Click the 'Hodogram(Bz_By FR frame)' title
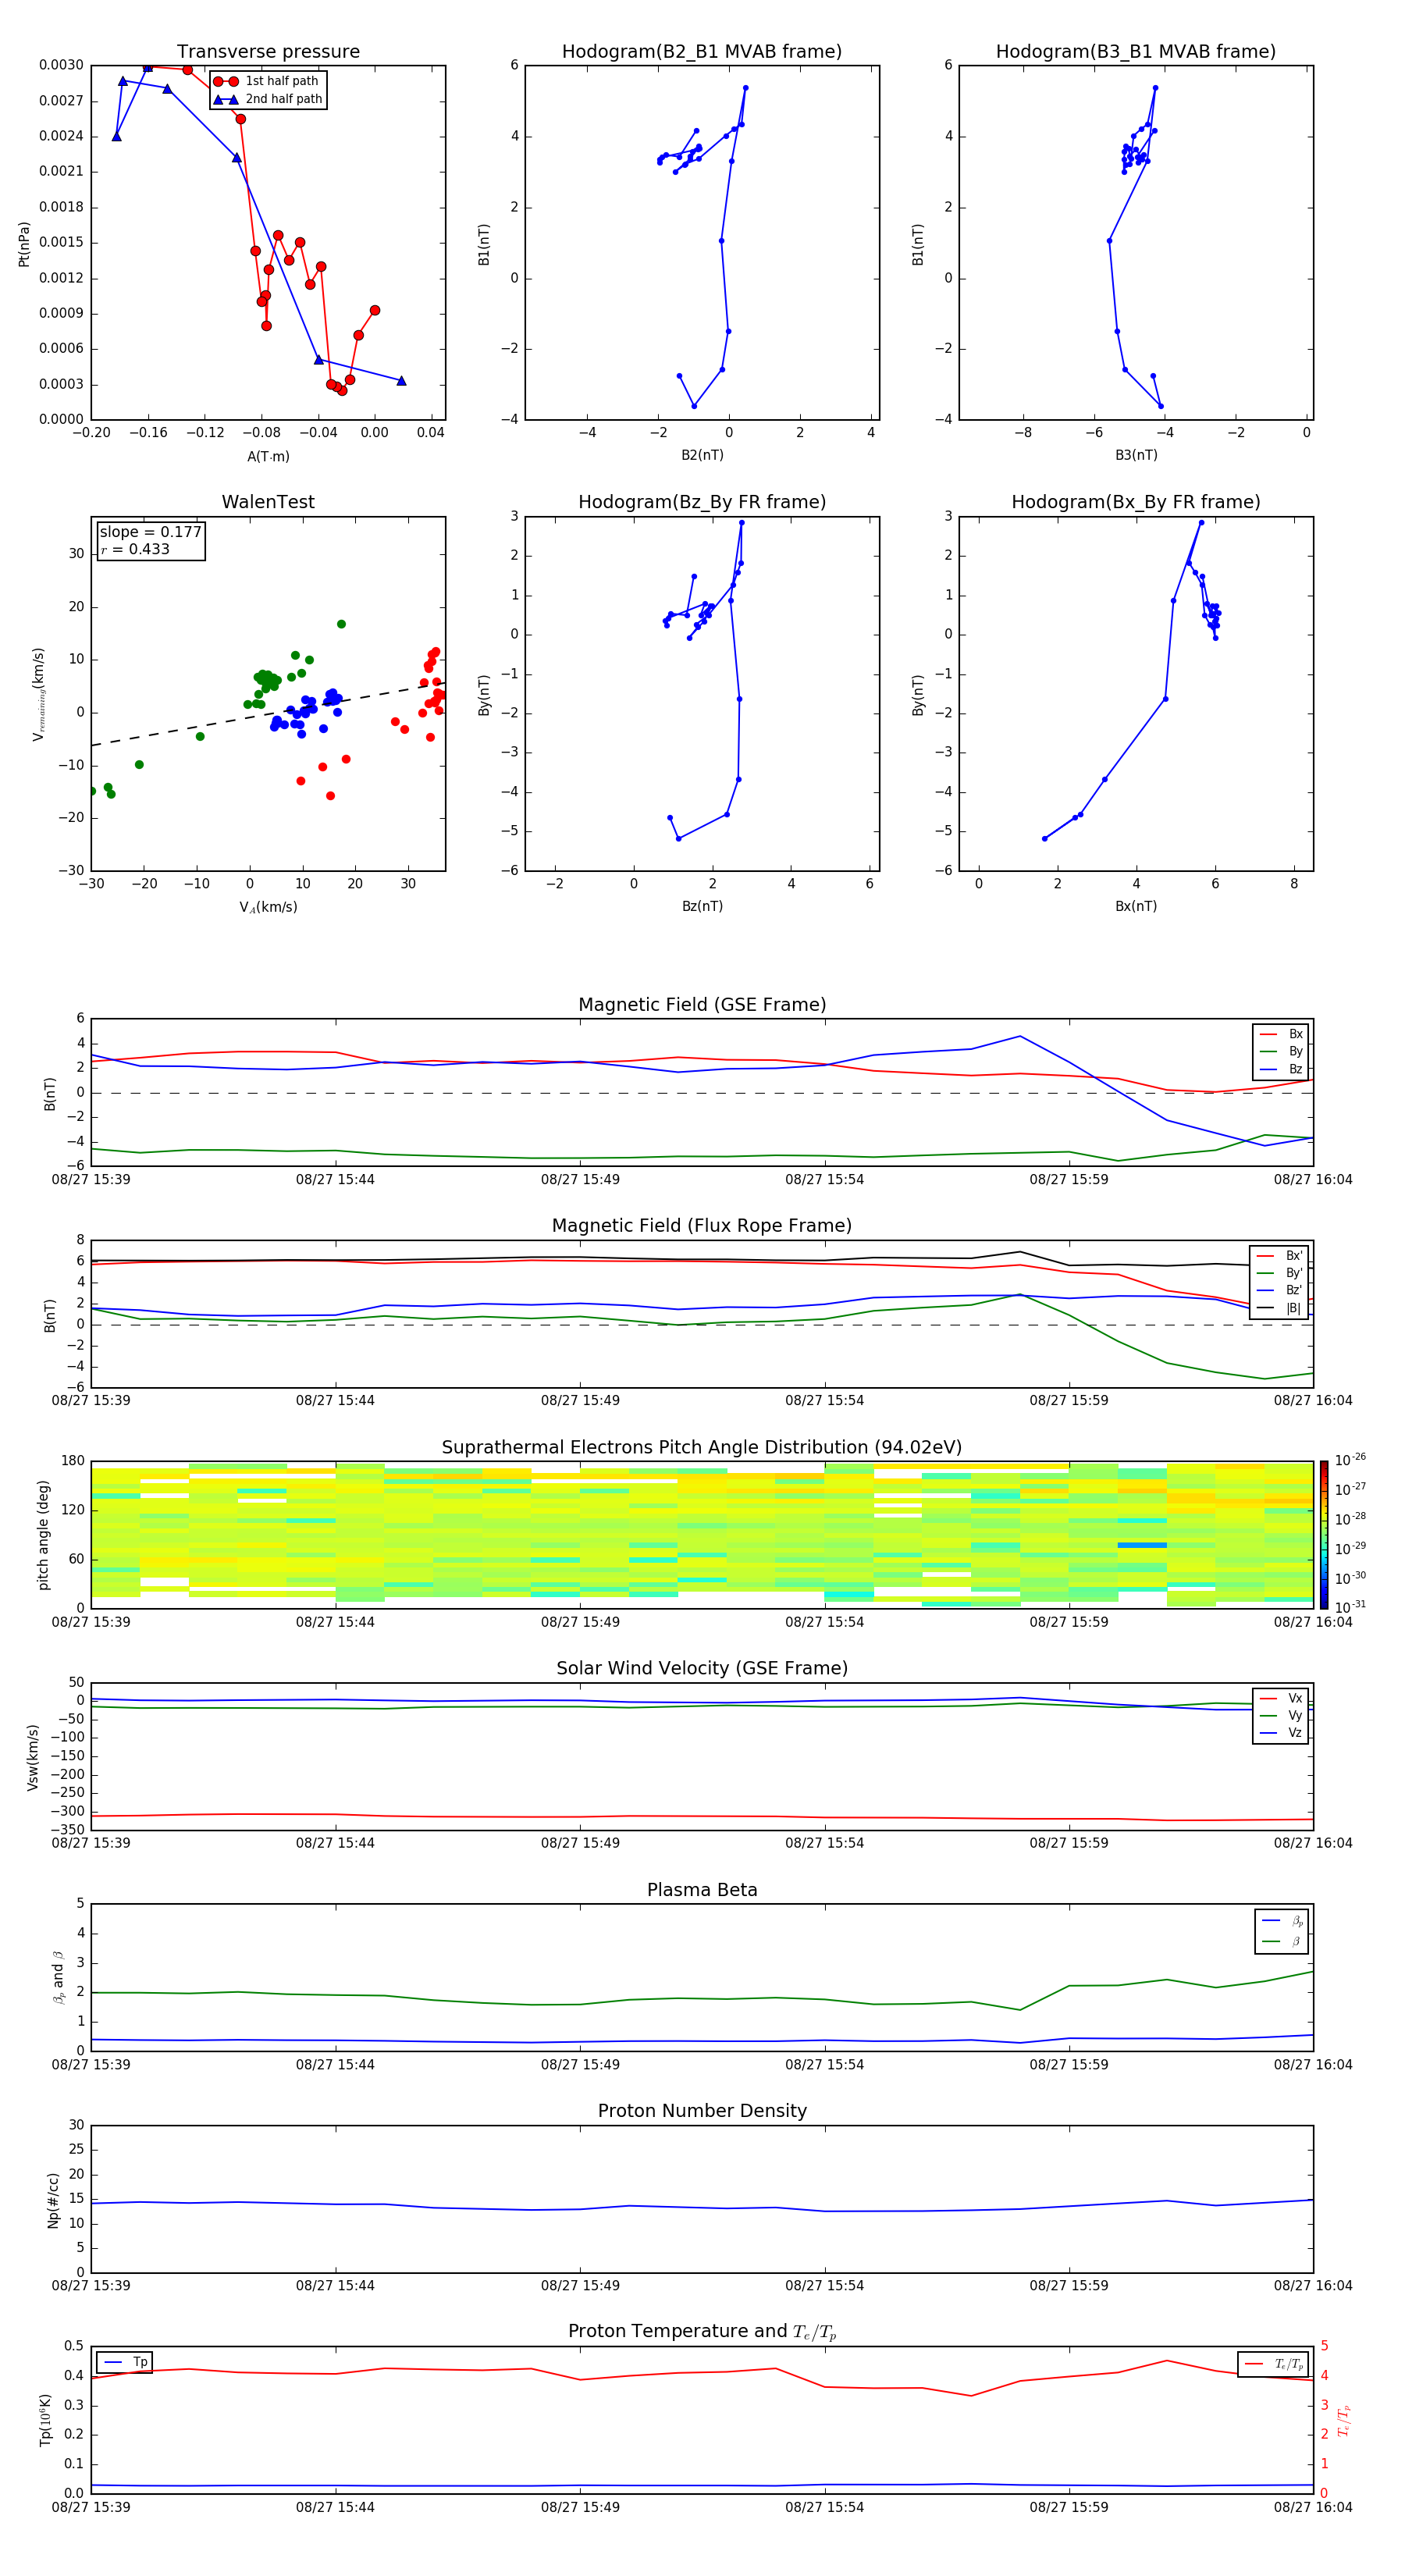Screen dimensions: 1405x2576 702,502
